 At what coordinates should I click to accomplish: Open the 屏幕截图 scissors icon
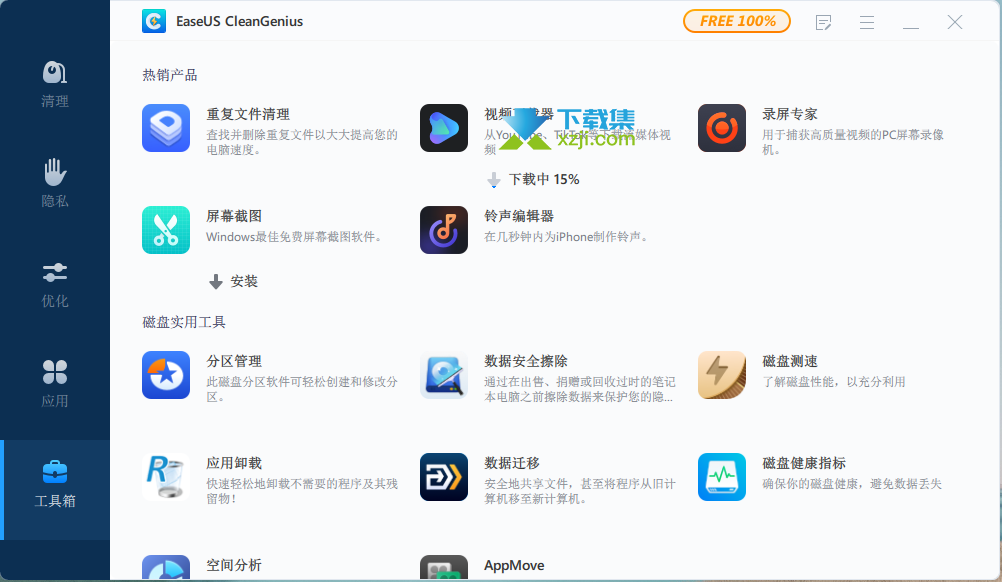[x=166, y=230]
